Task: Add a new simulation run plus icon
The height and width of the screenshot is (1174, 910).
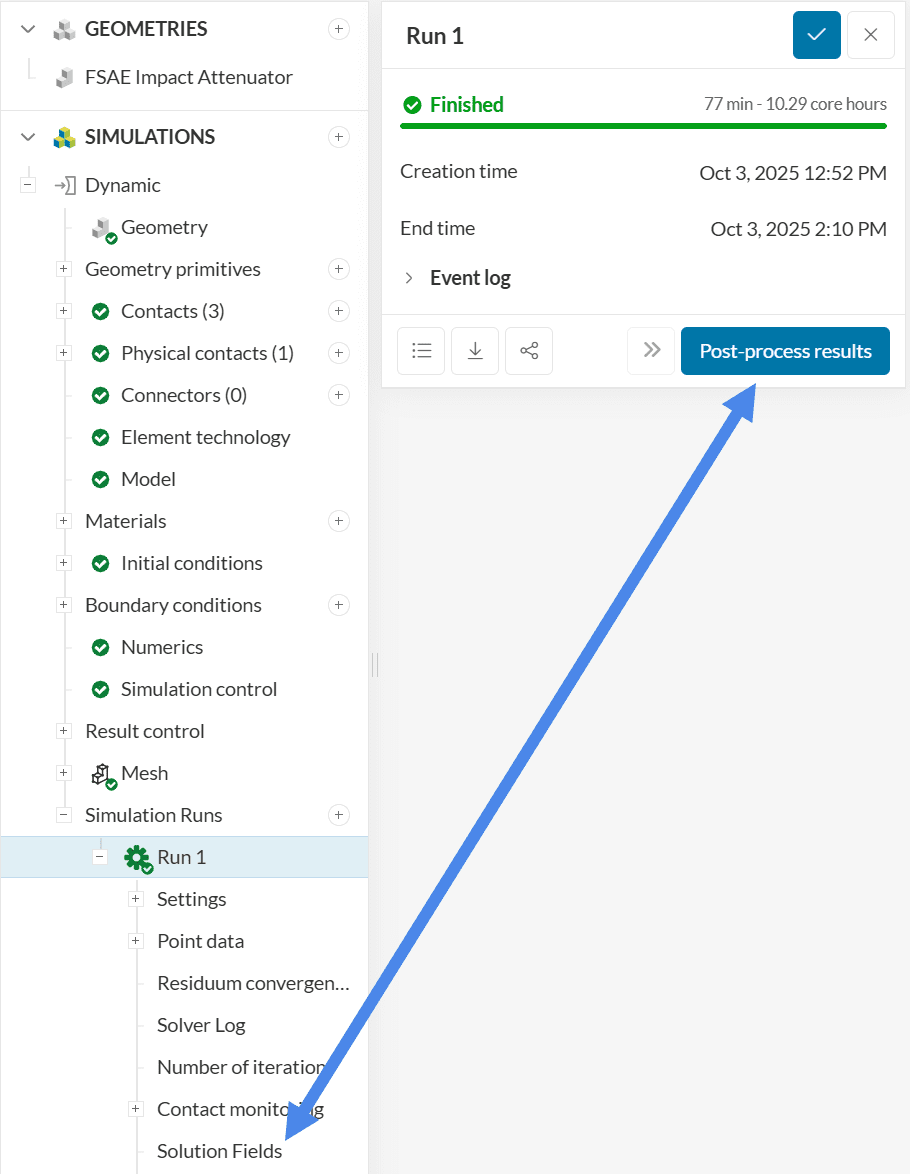Action: coord(339,815)
